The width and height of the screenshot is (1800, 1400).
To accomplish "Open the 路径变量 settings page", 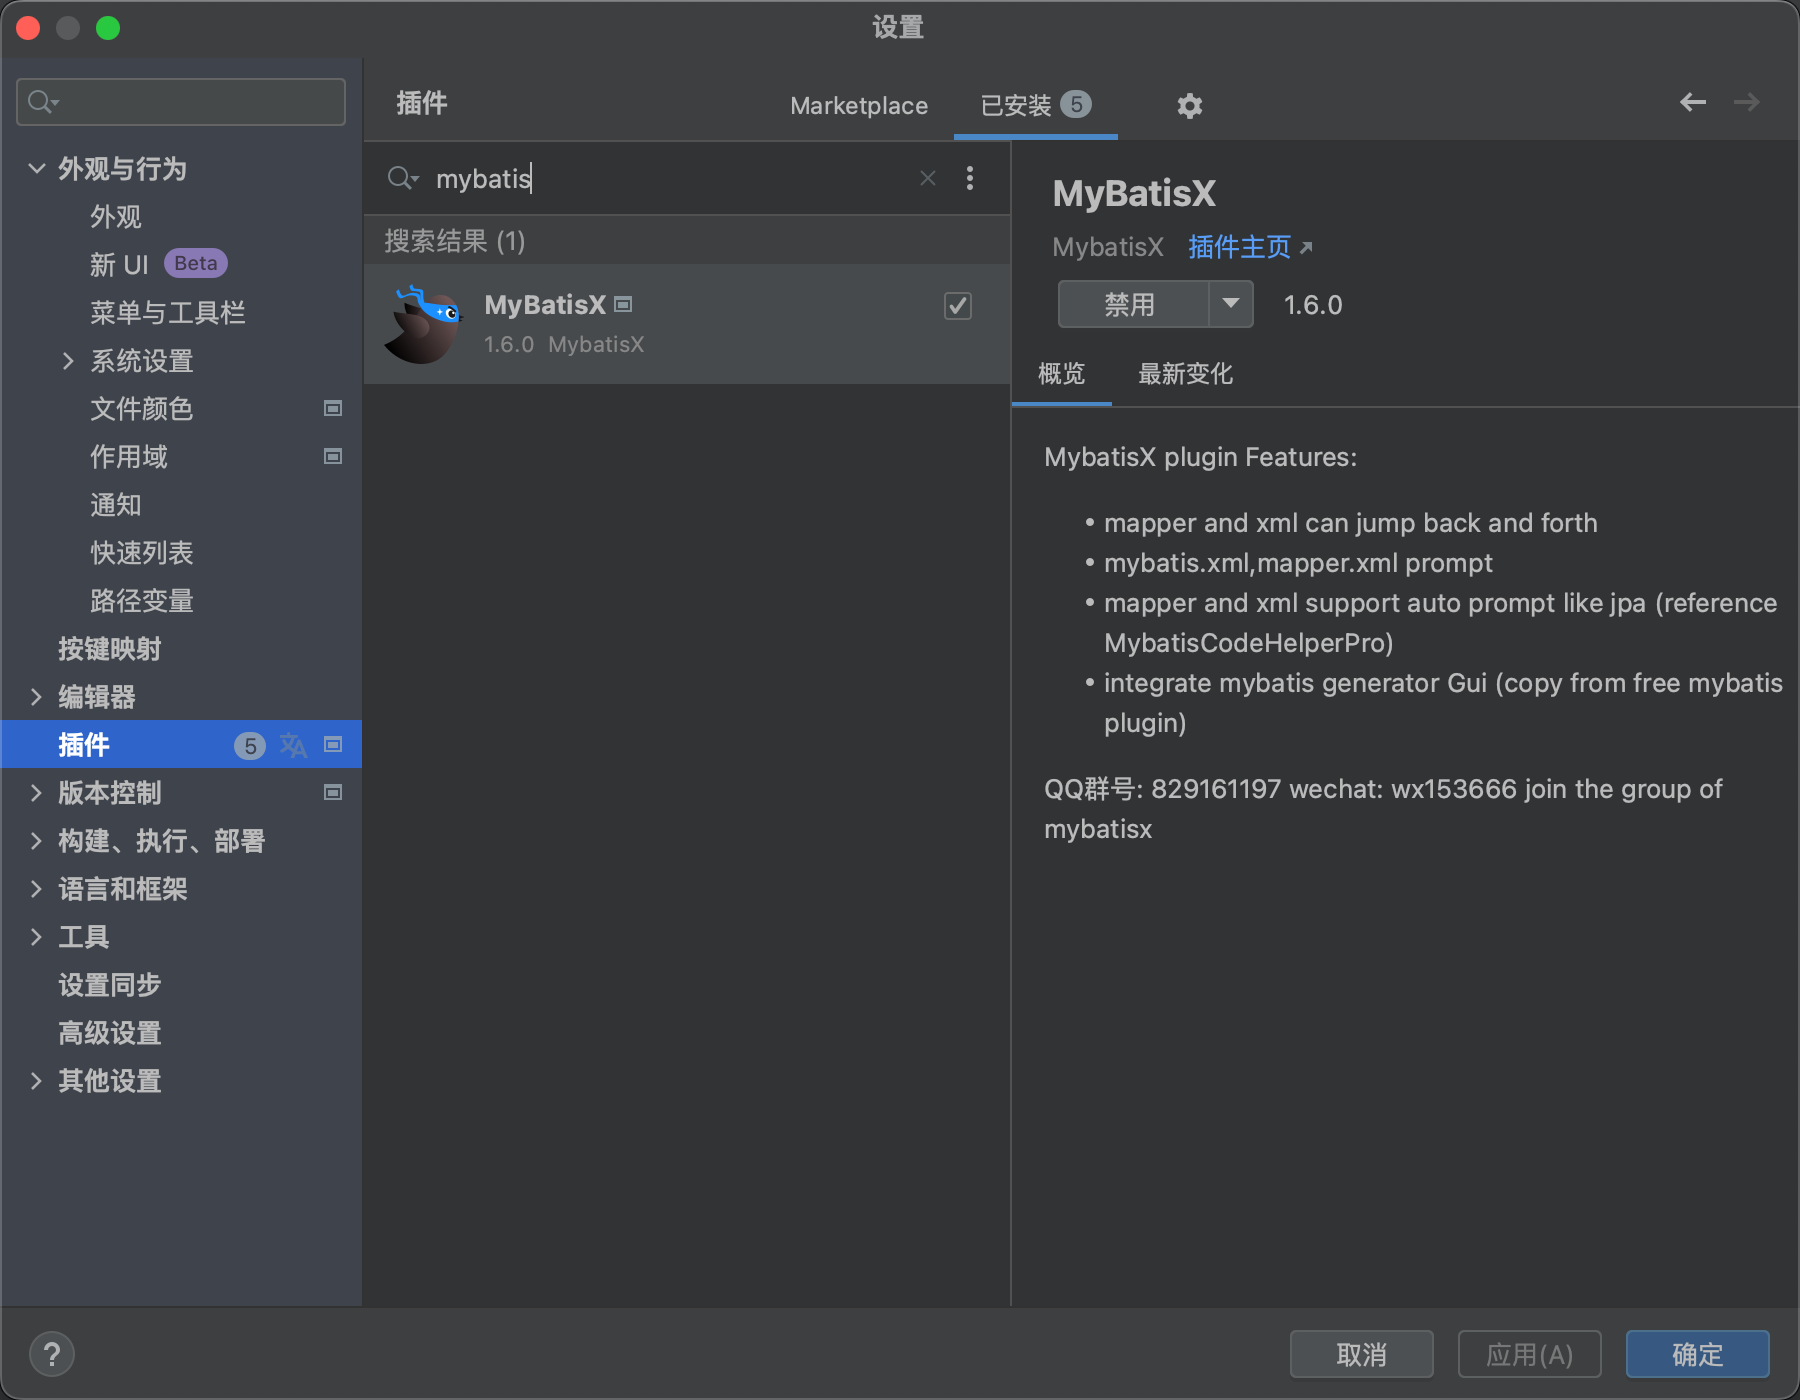I will [x=141, y=600].
